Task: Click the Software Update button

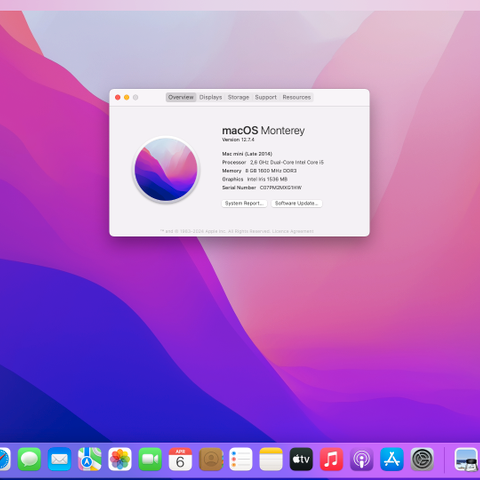Action: click(296, 203)
